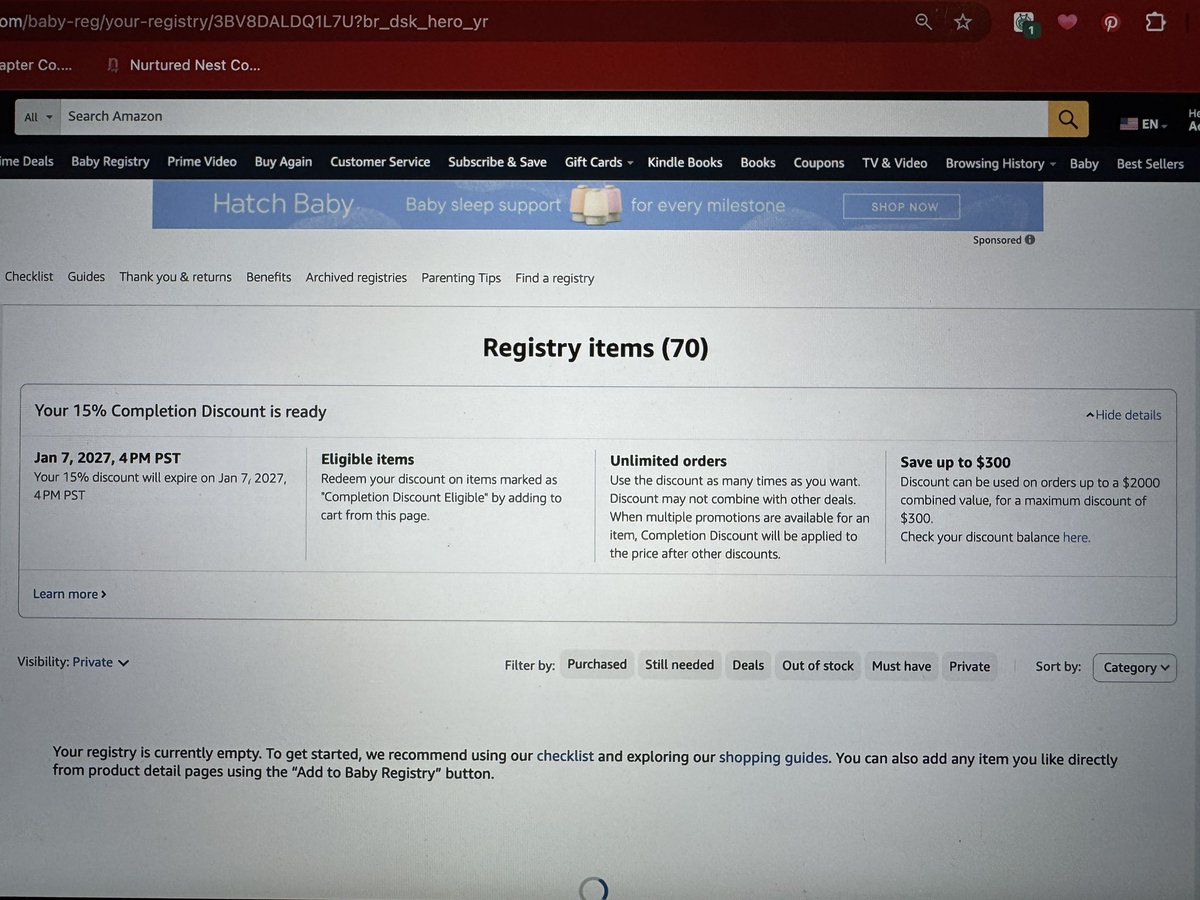This screenshot has width=1200, height=900.
Task: Open the shopping guides link
Action: (x=773, y=758)
